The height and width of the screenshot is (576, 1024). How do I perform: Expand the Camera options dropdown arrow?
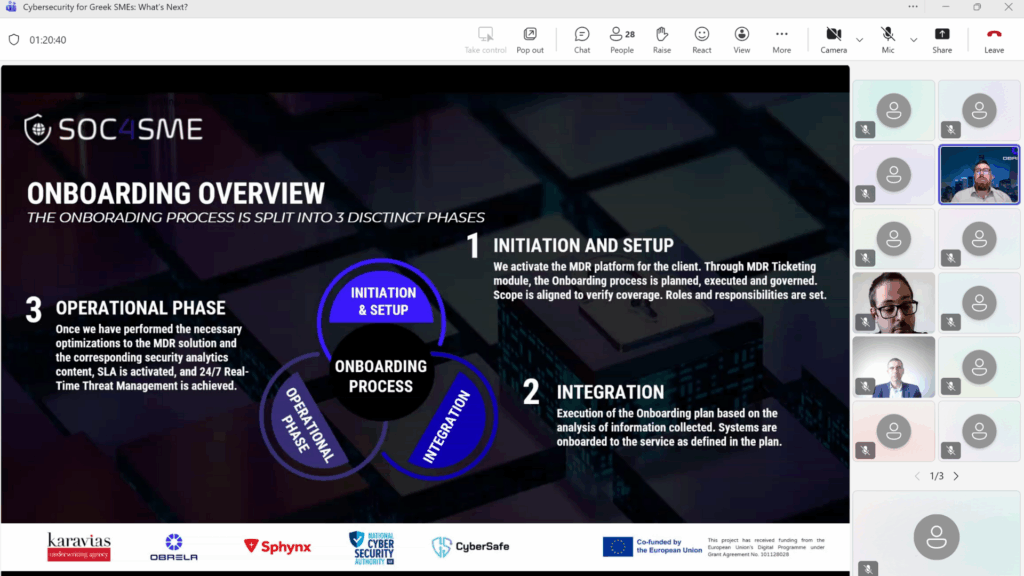pos(860,40)
